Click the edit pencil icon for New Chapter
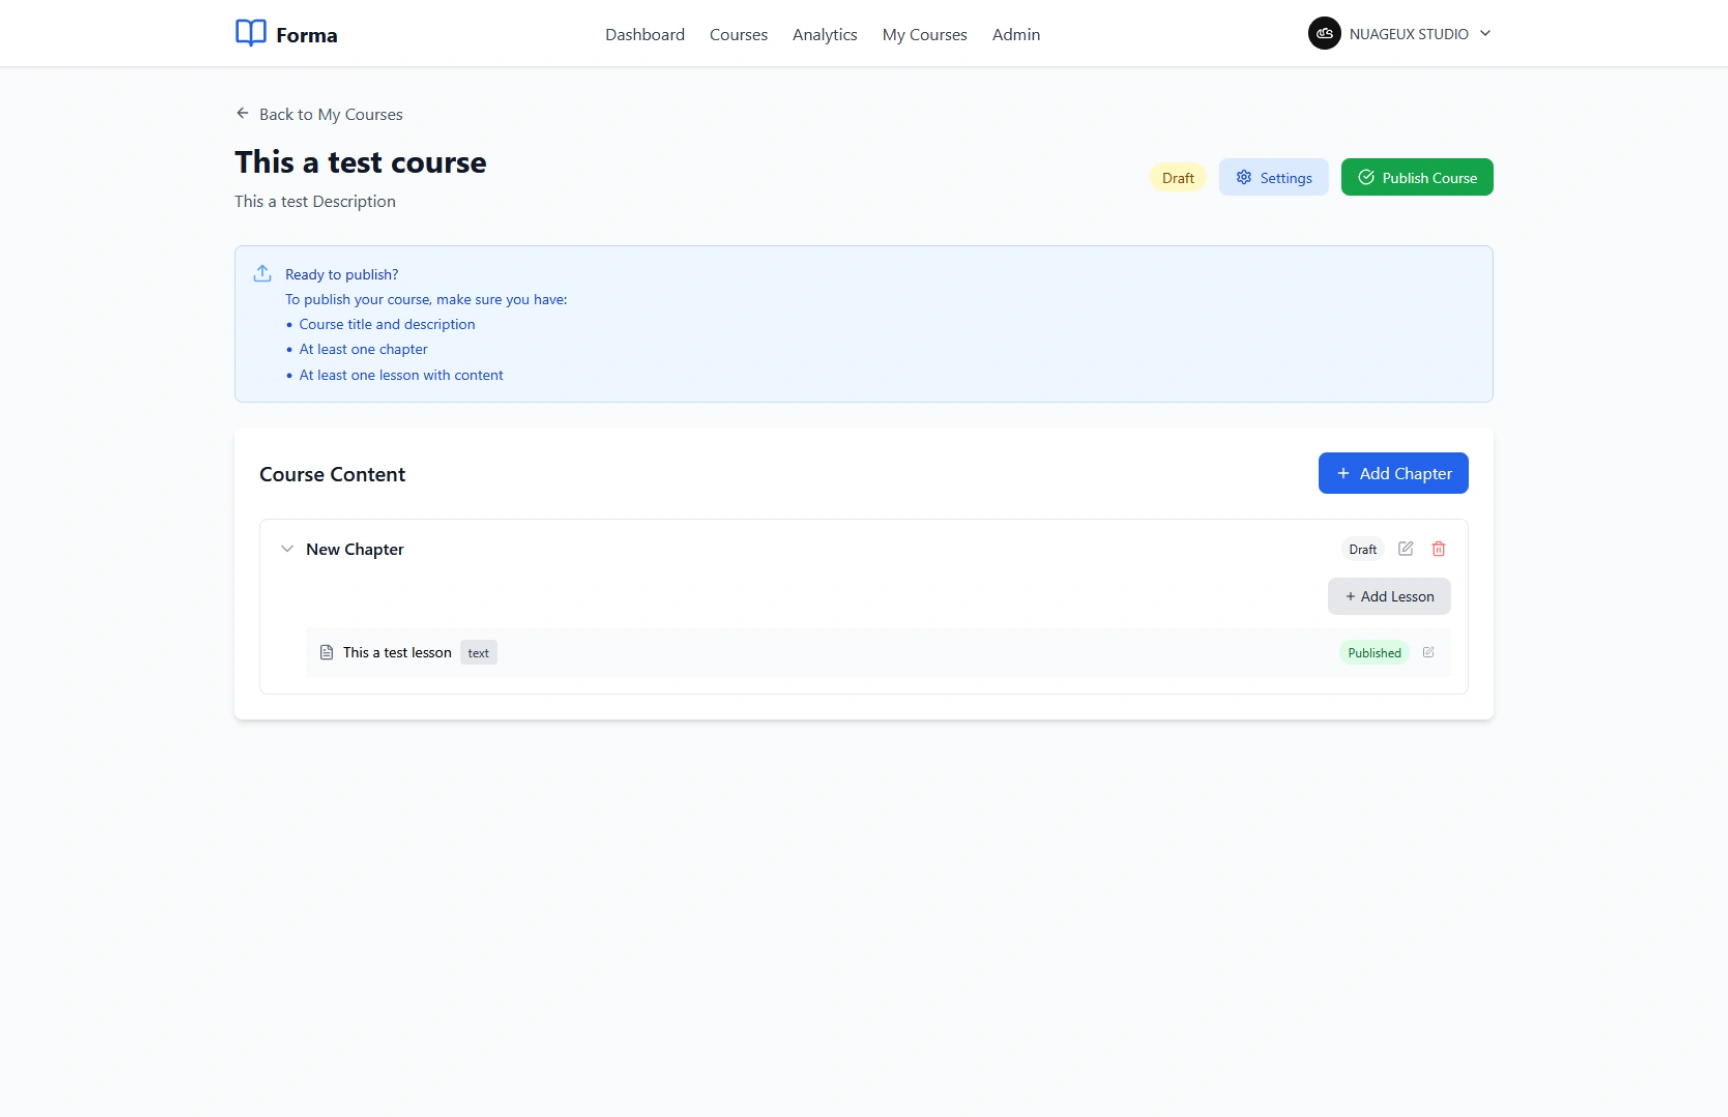 click(1405, 548)
